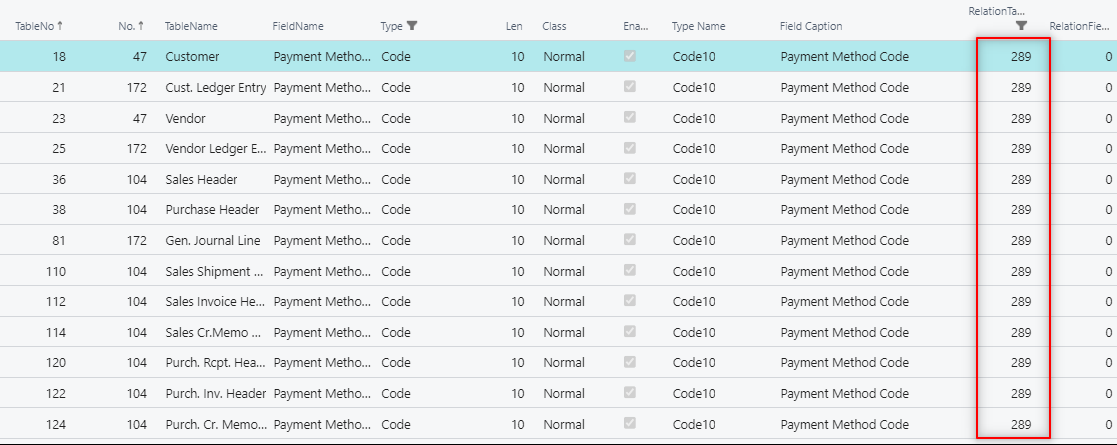
Task: Toggle the Enabled checkbox for Sales Header row
Action: (x=629, y=179)
